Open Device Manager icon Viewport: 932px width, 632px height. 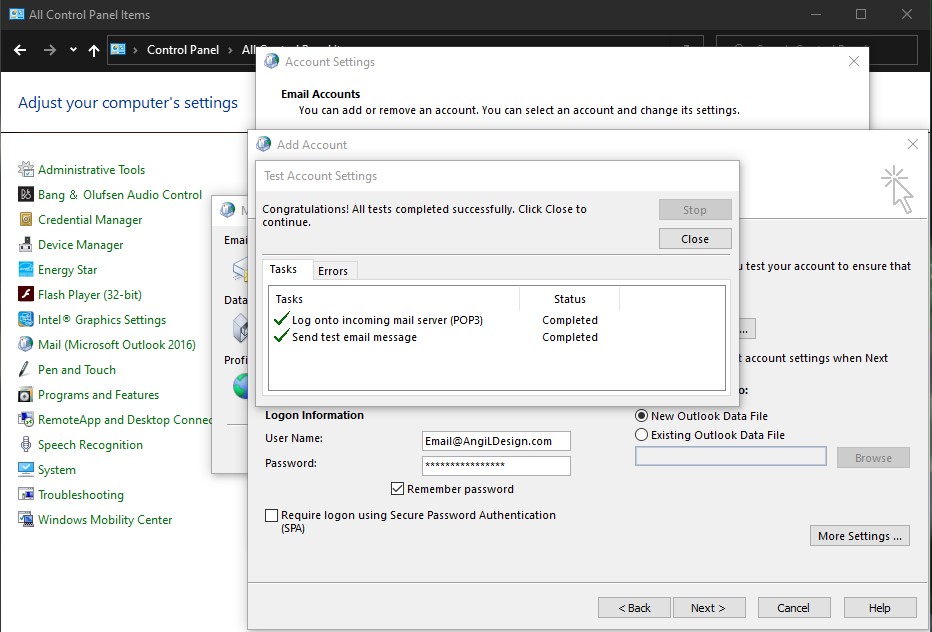tap(26, 244)
